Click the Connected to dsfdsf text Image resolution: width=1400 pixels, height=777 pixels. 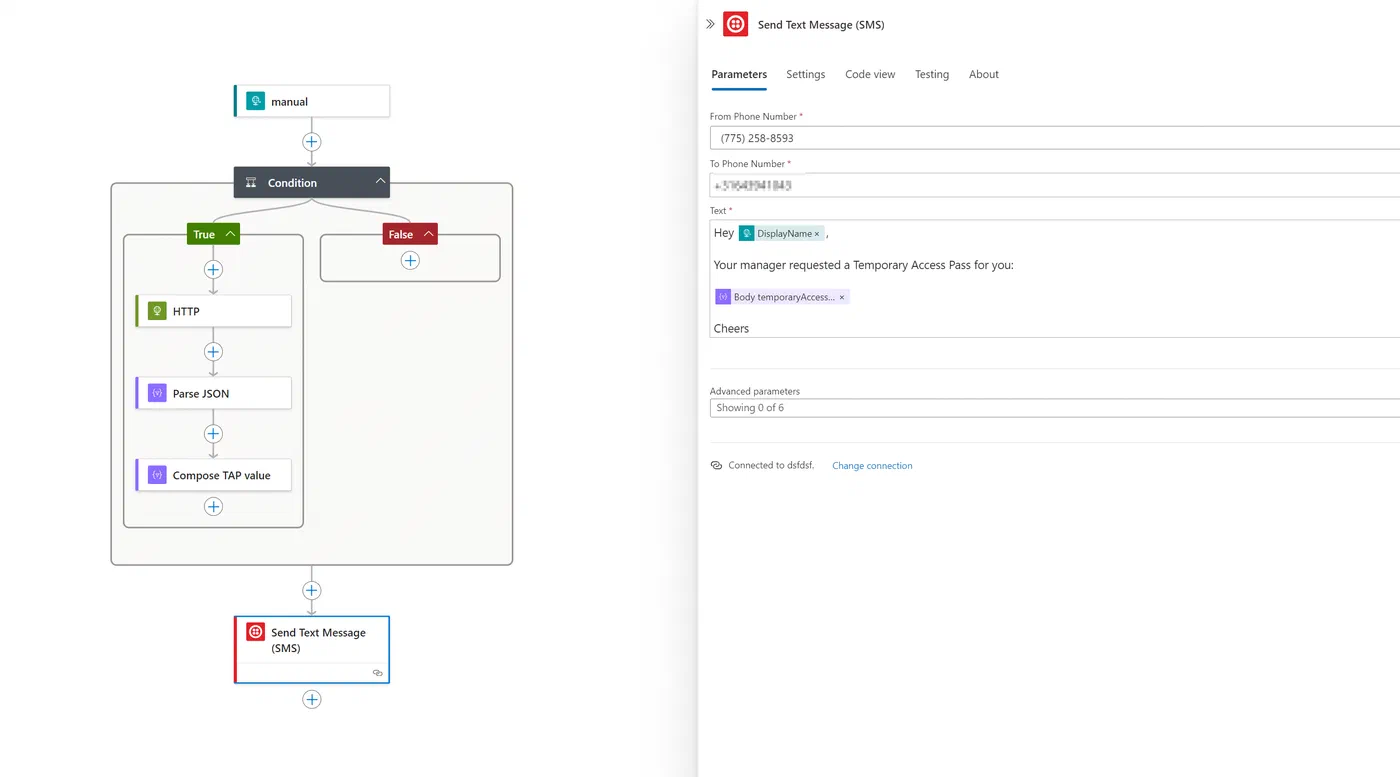pos(771,465)
